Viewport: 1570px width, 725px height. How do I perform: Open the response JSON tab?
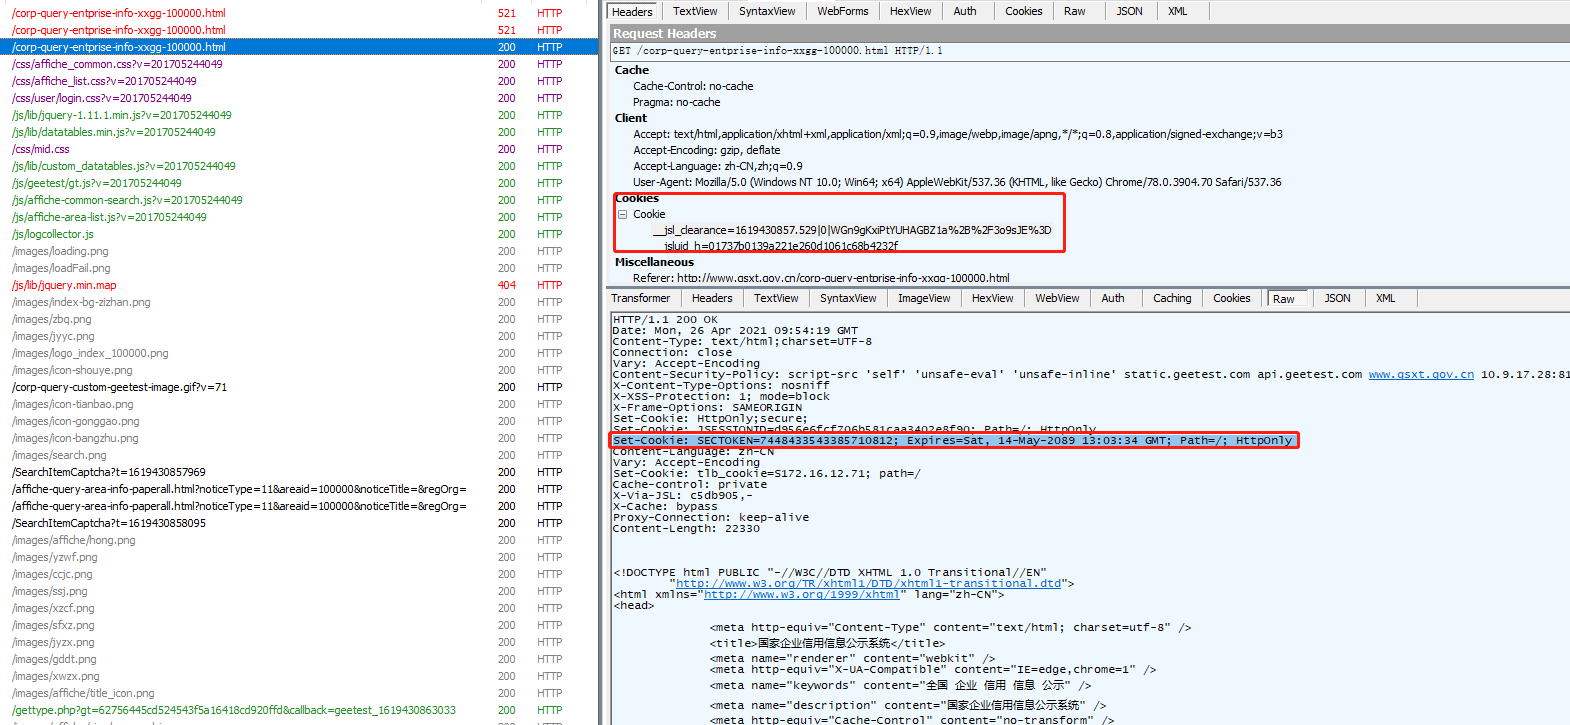pos(1337,298)
